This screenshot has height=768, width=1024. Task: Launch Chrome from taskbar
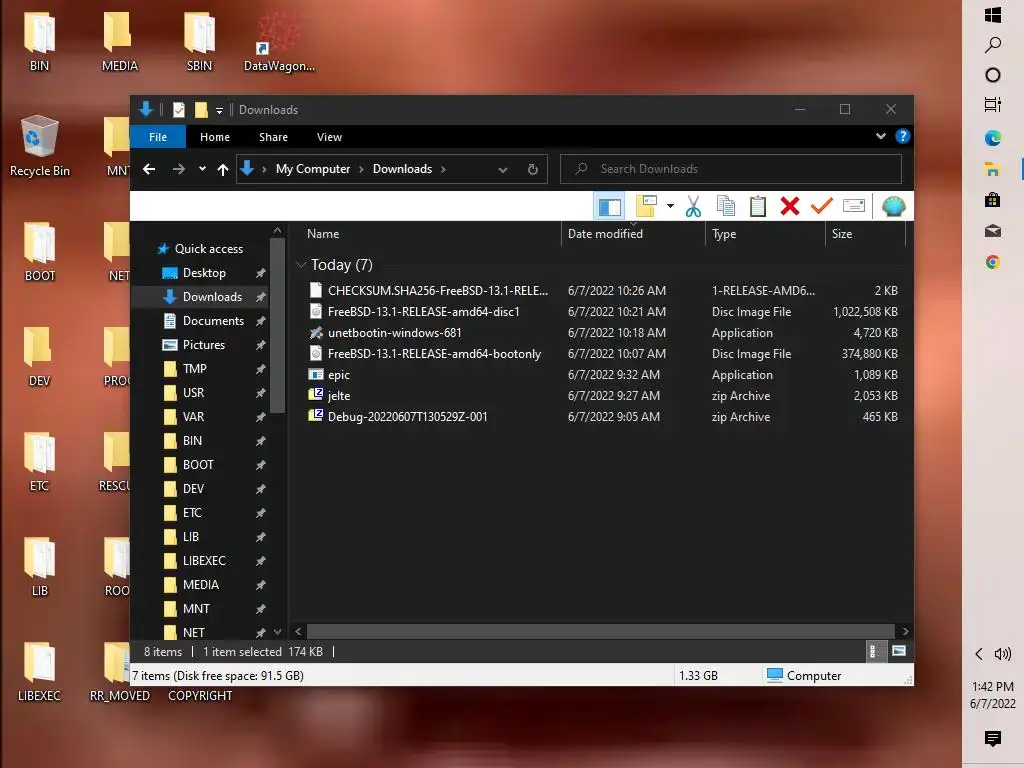993,263
